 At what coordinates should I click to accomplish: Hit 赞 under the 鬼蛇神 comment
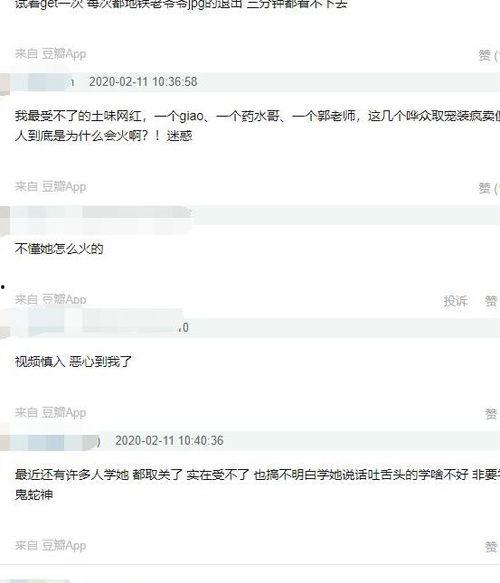(x=491, y=547)
